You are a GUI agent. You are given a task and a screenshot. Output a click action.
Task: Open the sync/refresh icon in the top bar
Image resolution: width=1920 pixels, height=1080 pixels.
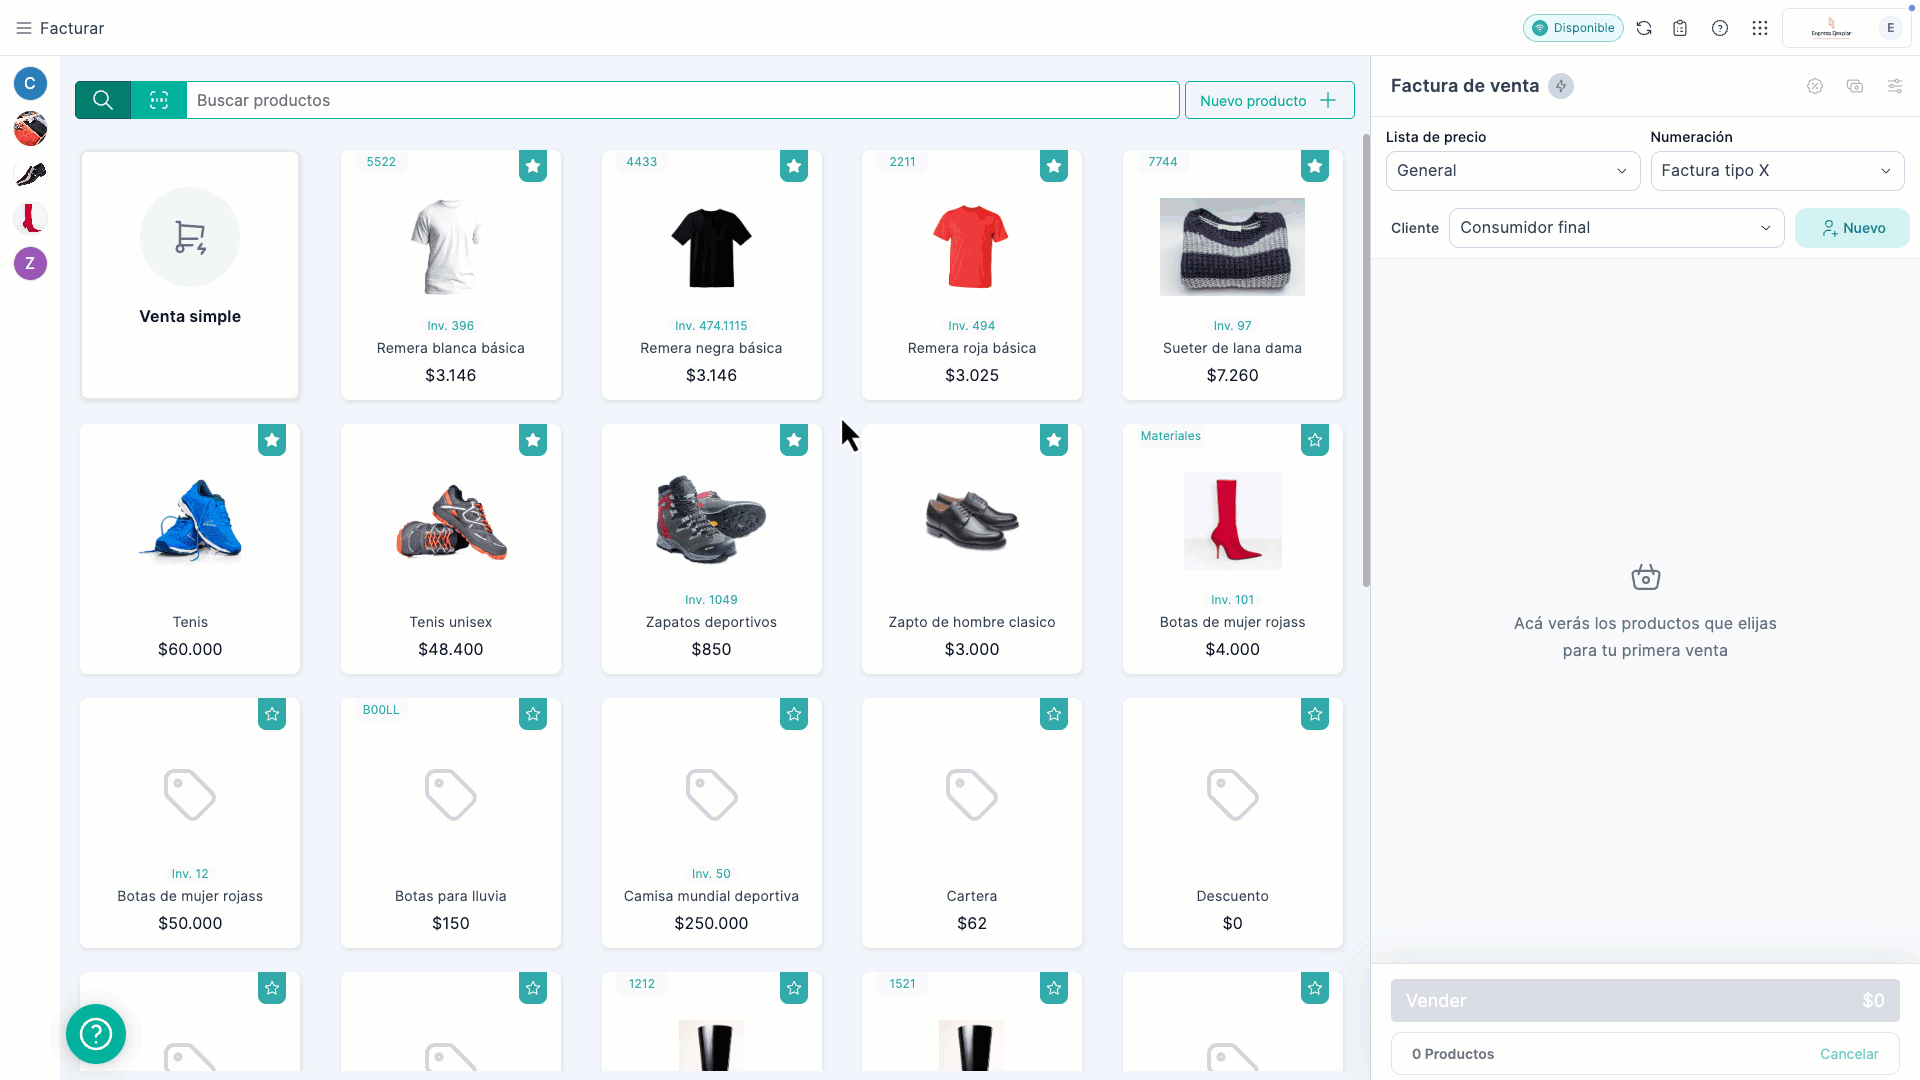click(1644, 28)
